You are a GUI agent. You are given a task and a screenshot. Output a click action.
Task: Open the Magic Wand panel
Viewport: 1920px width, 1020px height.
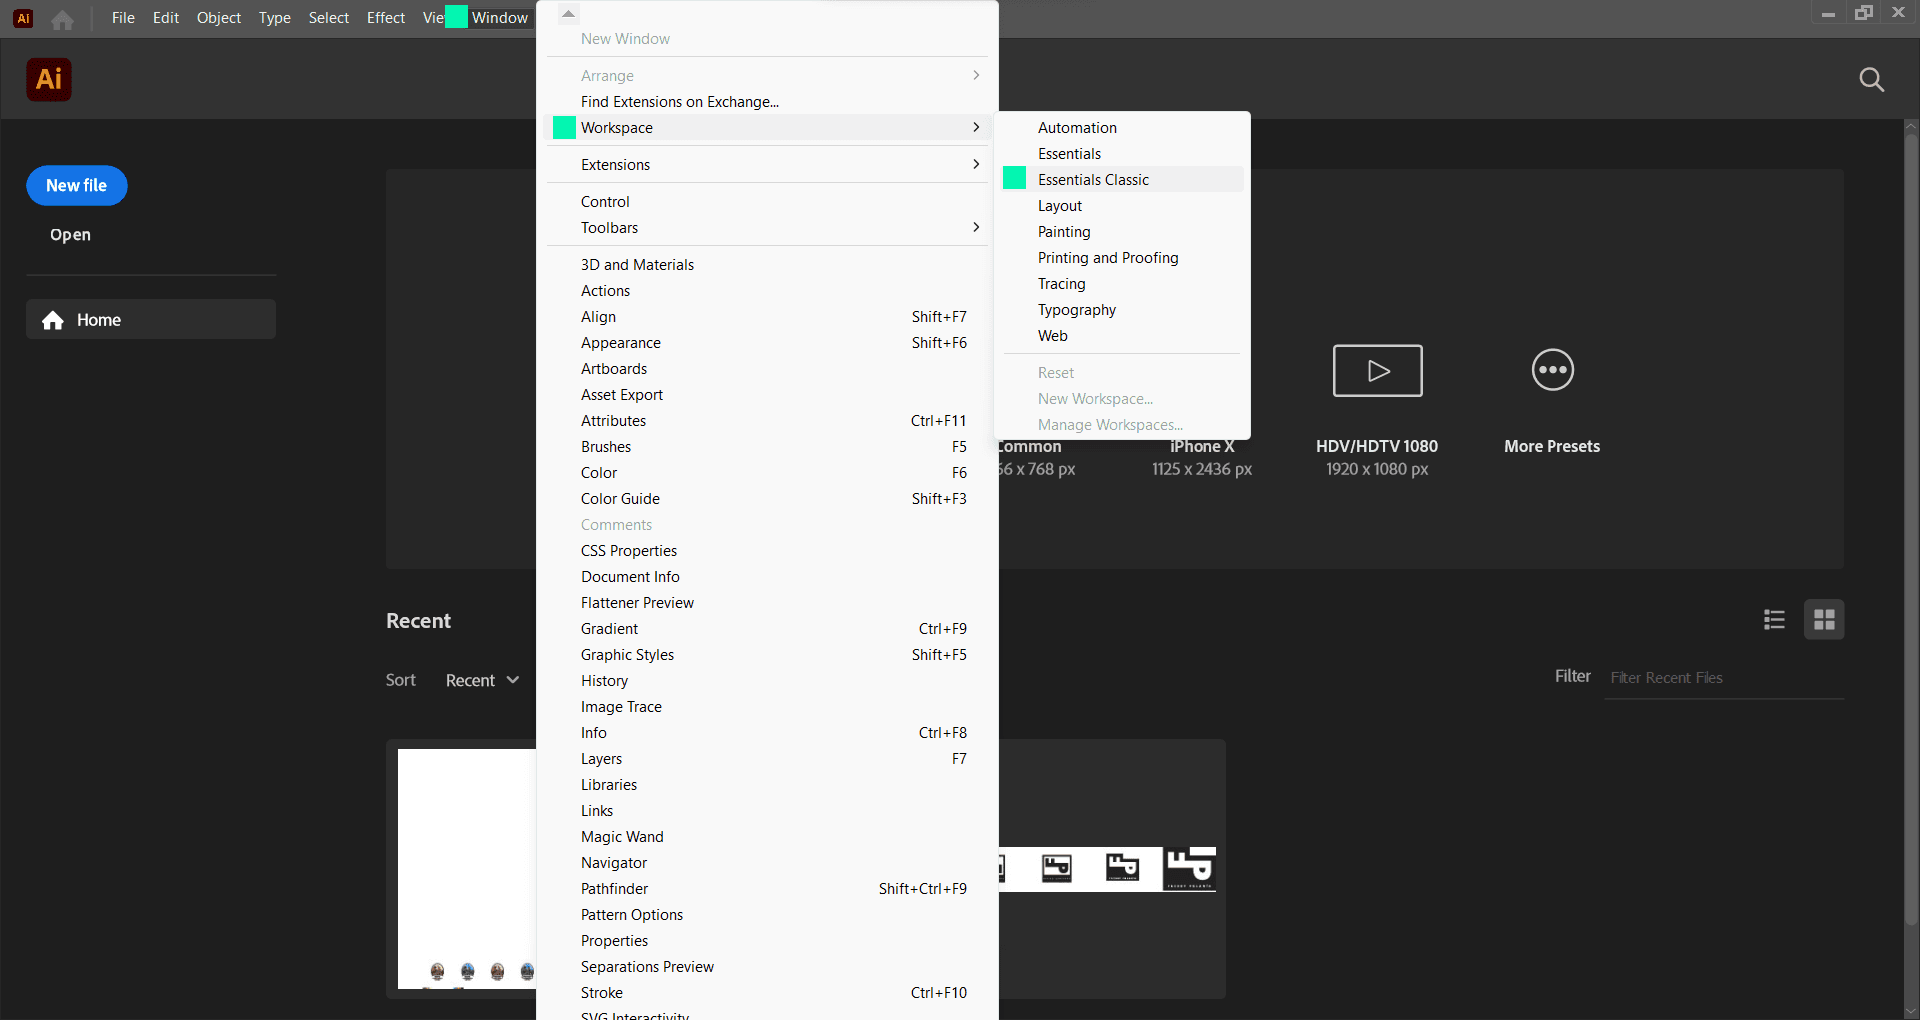(768, 836)
